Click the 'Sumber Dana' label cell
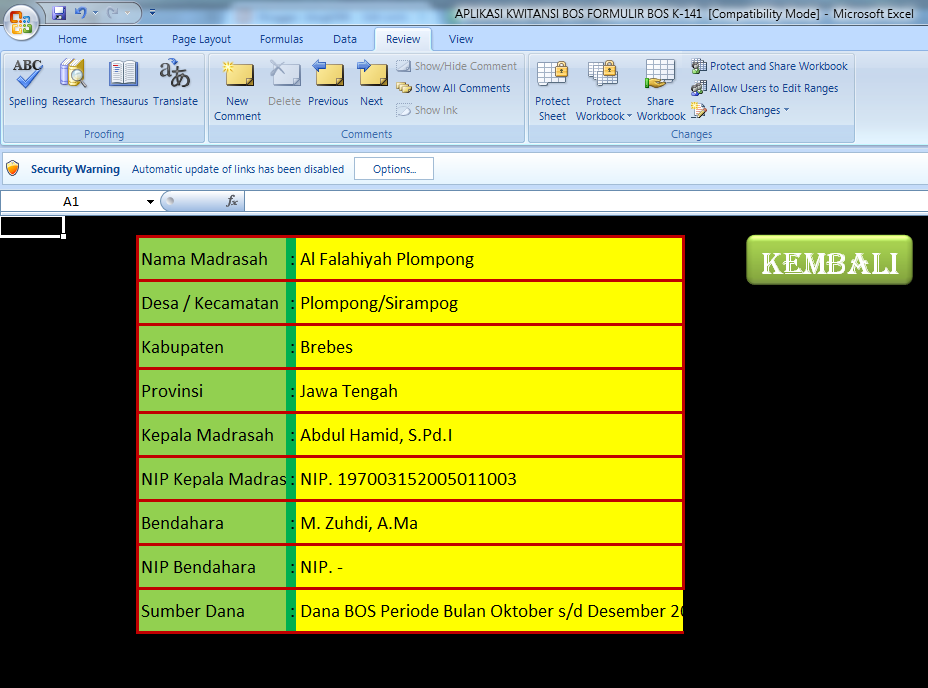The height and width of the screenshot is (688, 928). [213, 611]
